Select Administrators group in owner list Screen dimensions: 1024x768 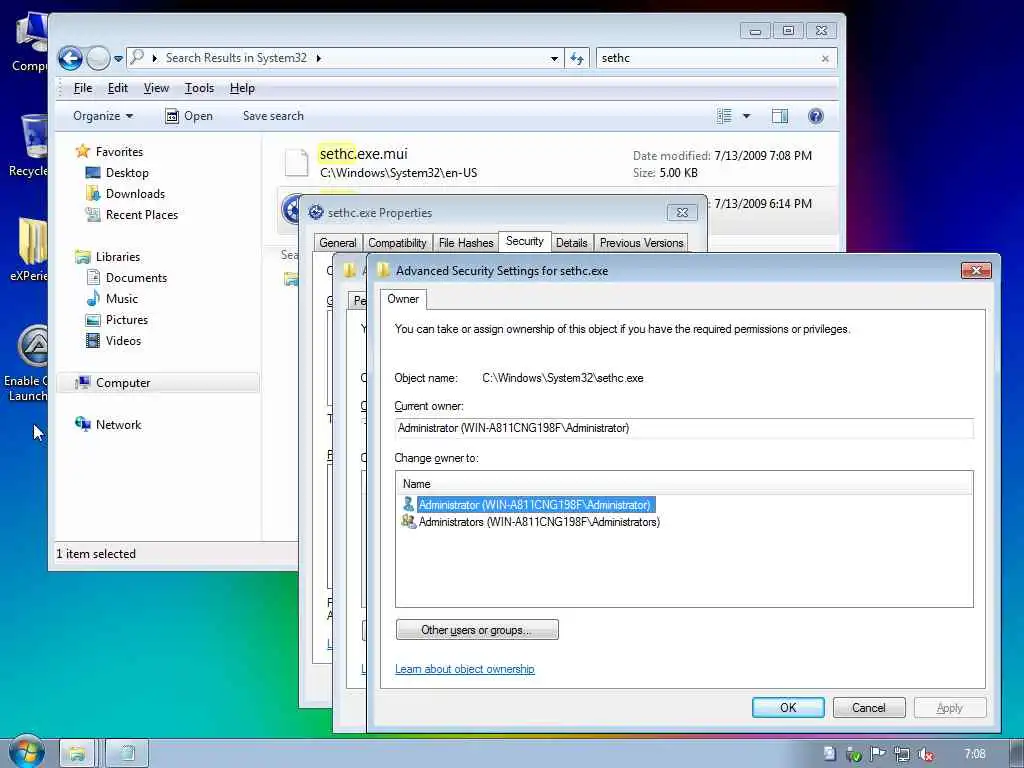point(539,522)
